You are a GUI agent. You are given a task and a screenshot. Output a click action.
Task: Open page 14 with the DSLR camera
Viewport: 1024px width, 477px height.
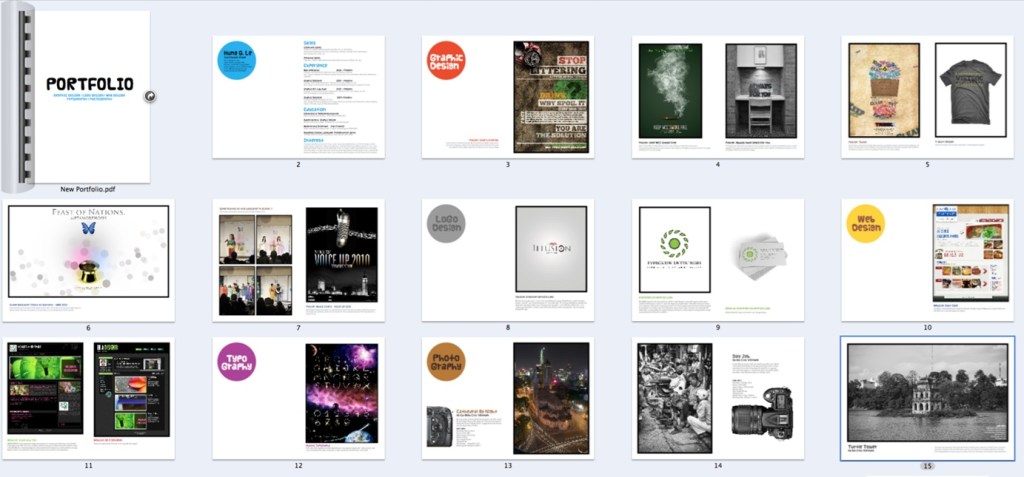pyautogui.click(x=718, y=398)
